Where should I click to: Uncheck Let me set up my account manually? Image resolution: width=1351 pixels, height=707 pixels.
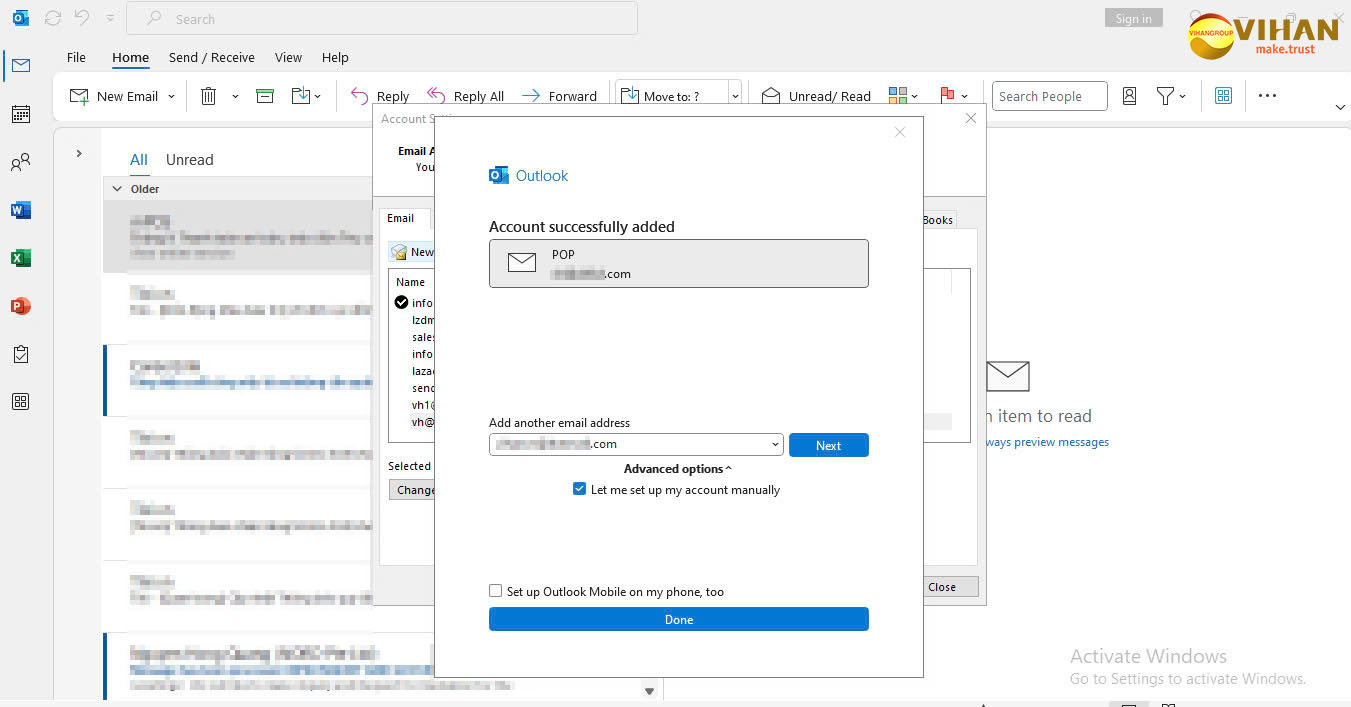tap(579, 490)
